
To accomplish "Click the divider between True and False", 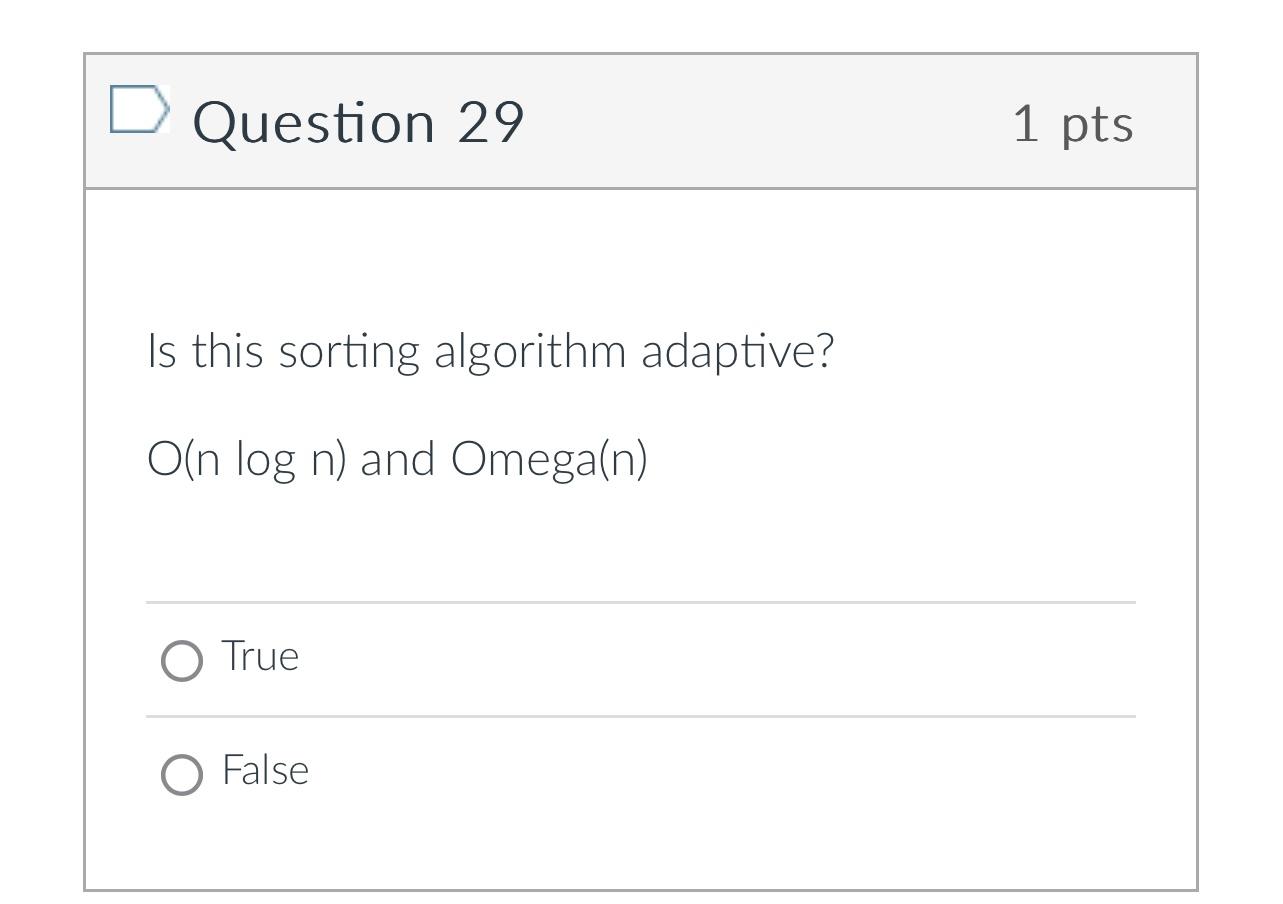I will (x=640, y=716).
